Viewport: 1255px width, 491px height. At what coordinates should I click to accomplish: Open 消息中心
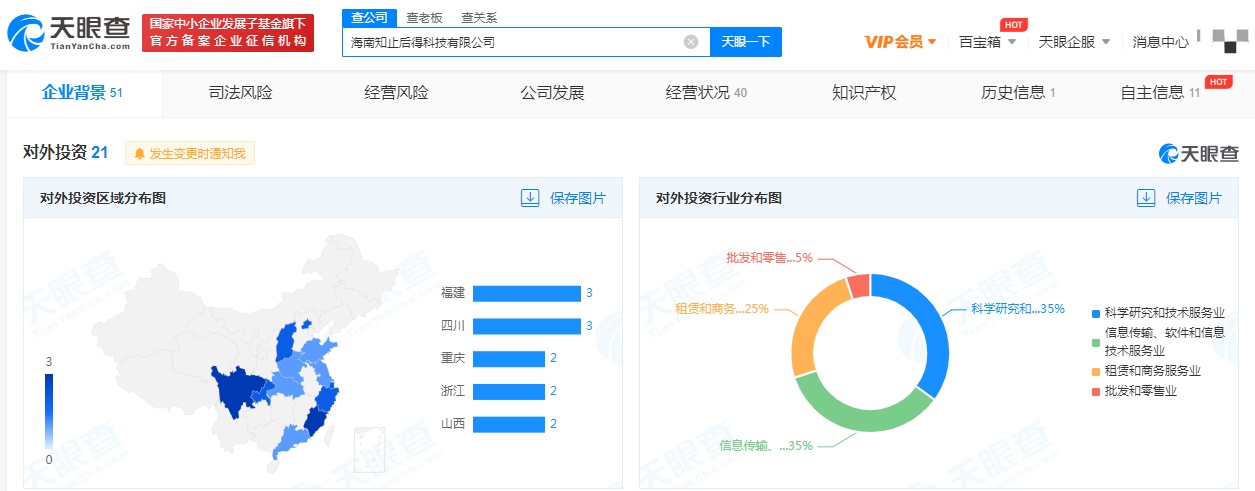(1161, 42)
